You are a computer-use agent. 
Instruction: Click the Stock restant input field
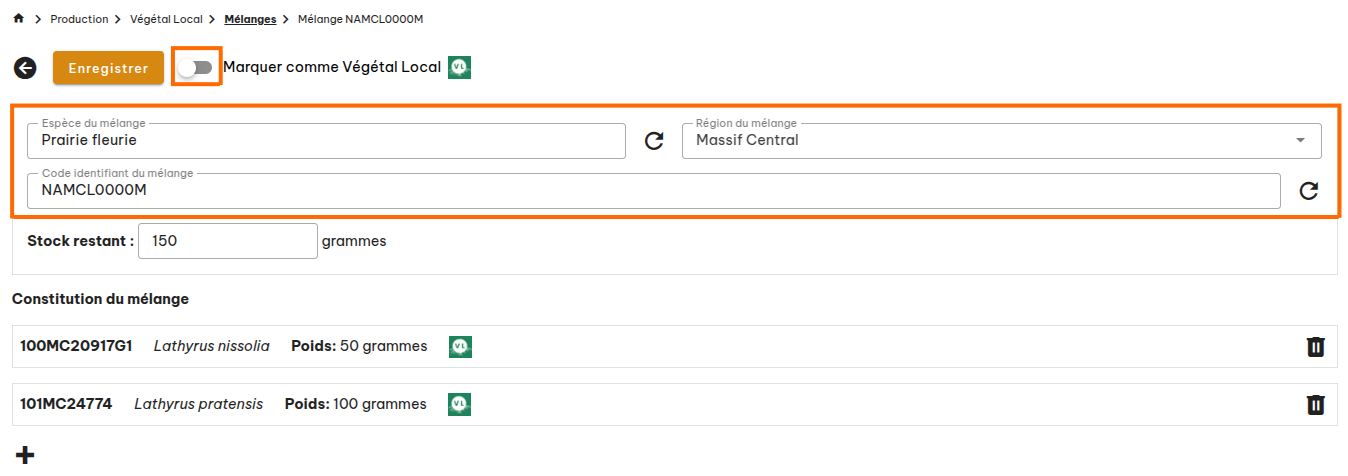click(227, 241)
